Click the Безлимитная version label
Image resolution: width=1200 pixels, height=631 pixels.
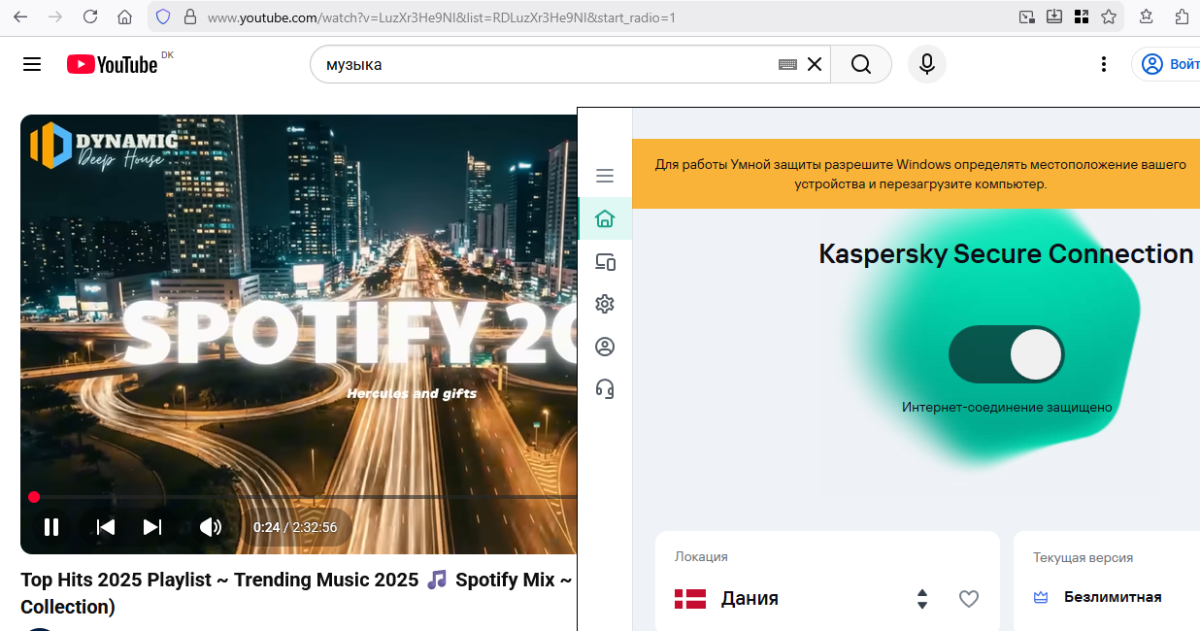1113,597
